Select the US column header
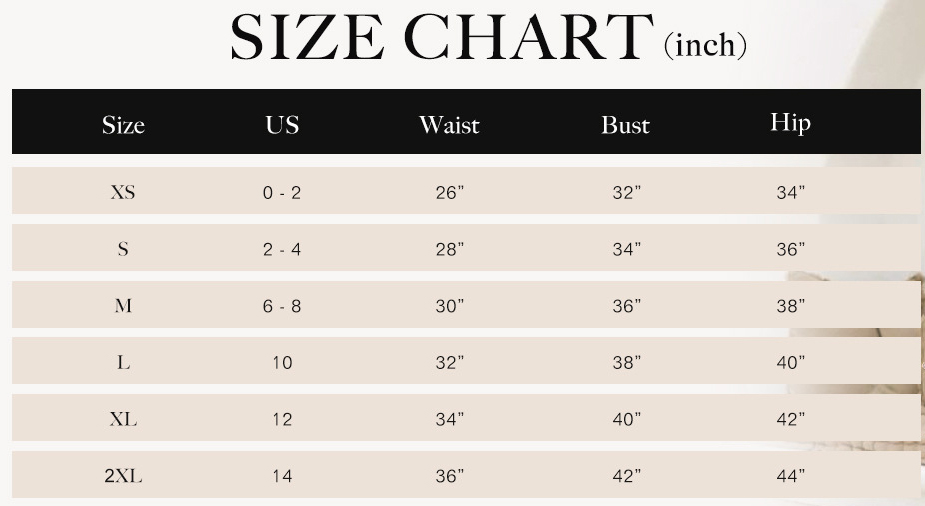Screen dimensions: 925x506 click(282, 125)
